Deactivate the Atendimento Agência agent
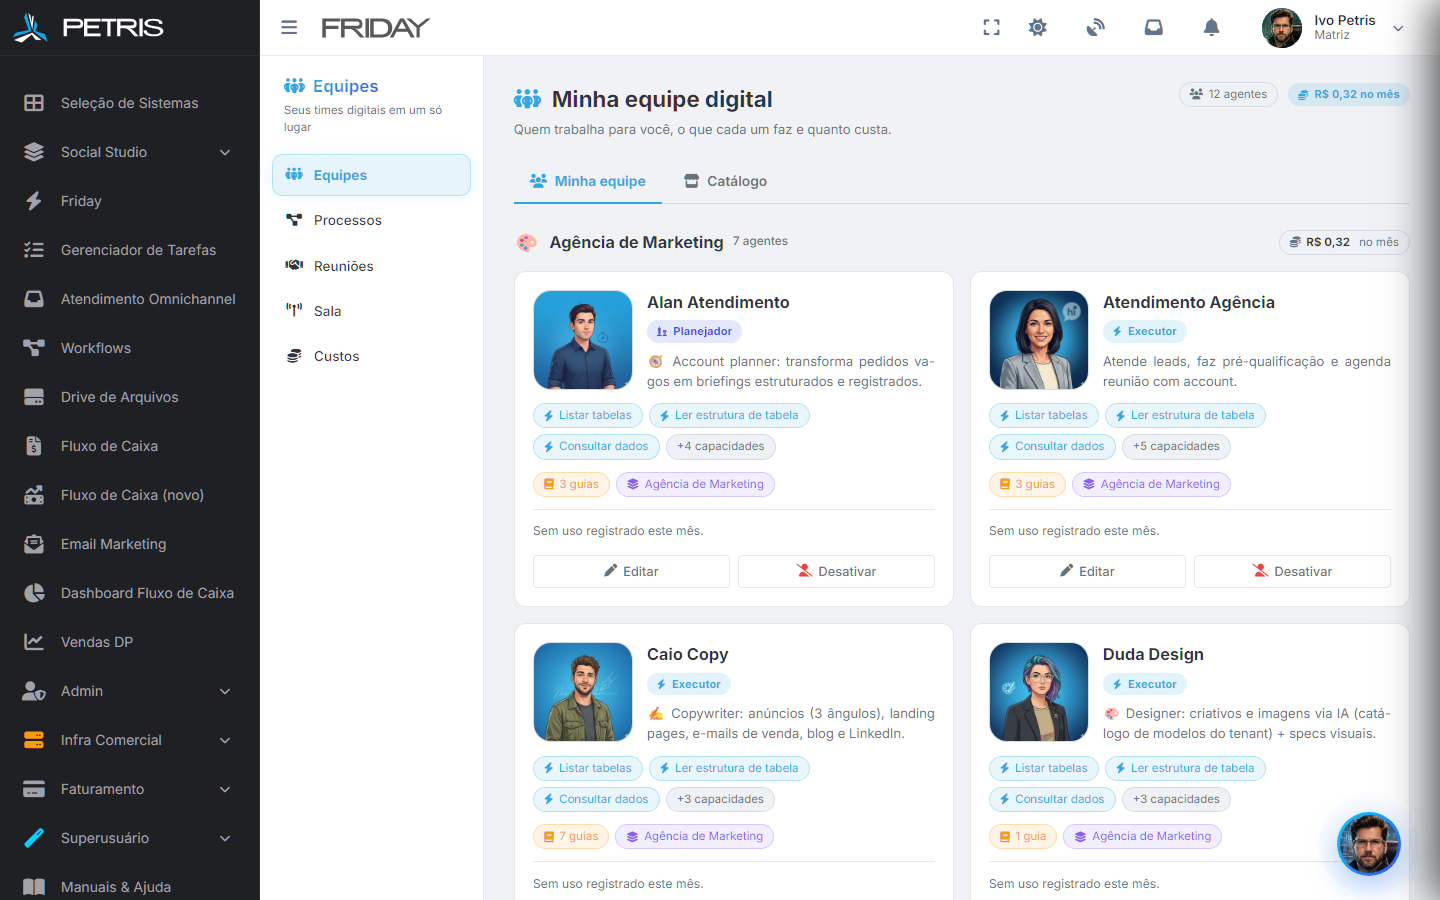The height and width of the screenshot is (900, 1440). coord(1292,571)
